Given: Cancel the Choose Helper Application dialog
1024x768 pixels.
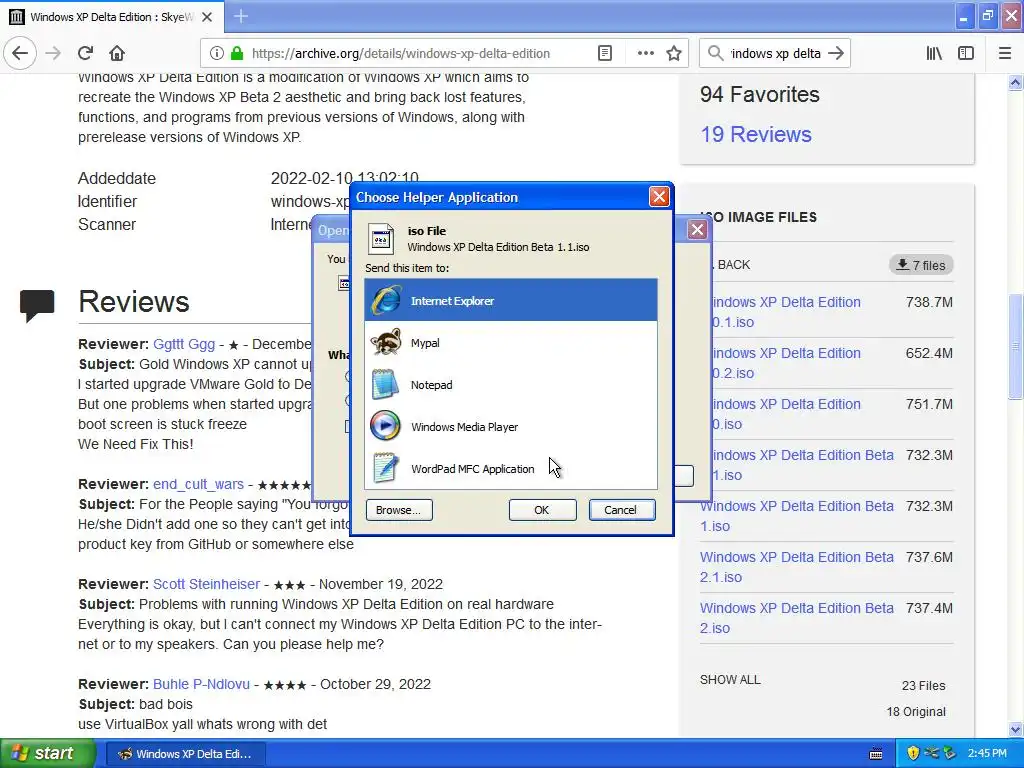Looking at the screenshot, I should 621,510.
